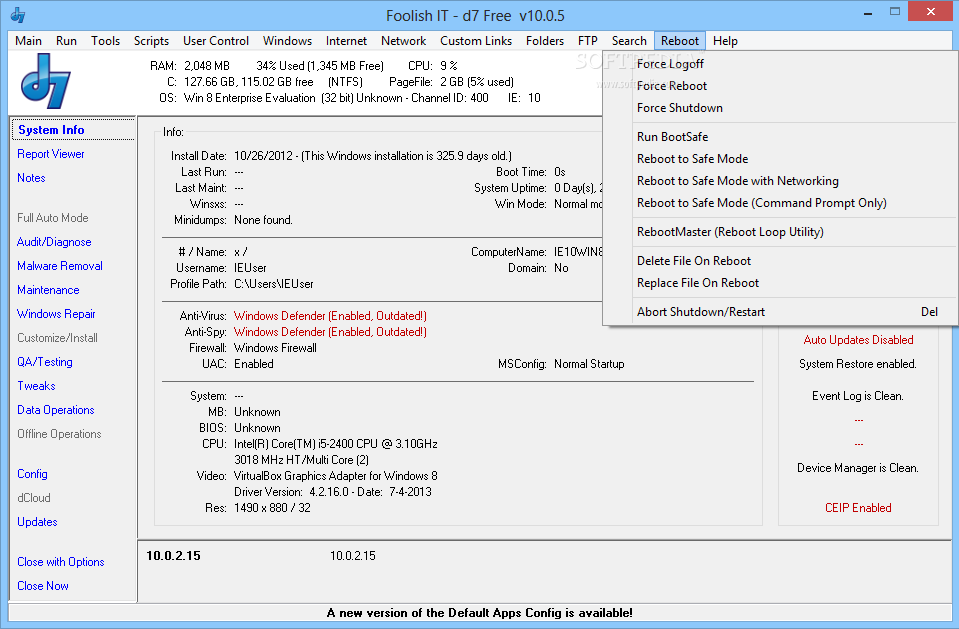Maximize the d7 window

click(895, 12)
